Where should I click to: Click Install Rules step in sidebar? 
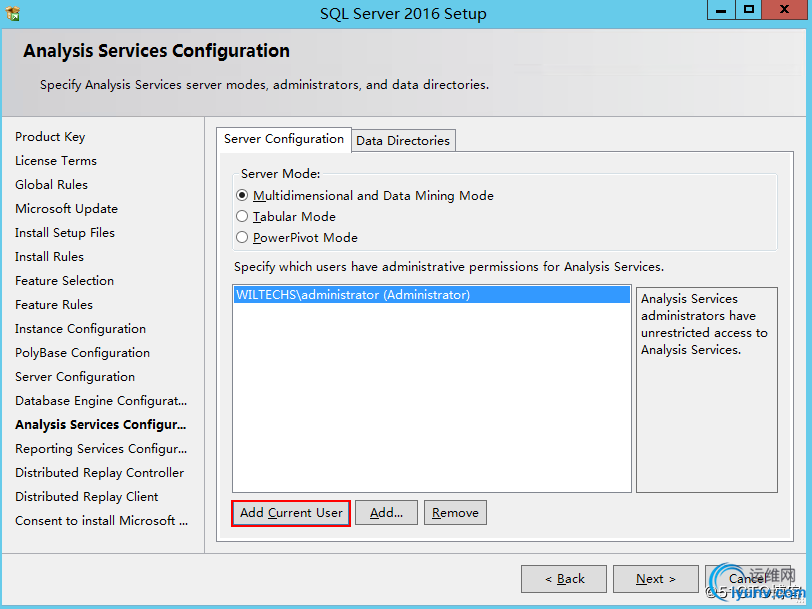pyautogui.click(x=49, y=256)
